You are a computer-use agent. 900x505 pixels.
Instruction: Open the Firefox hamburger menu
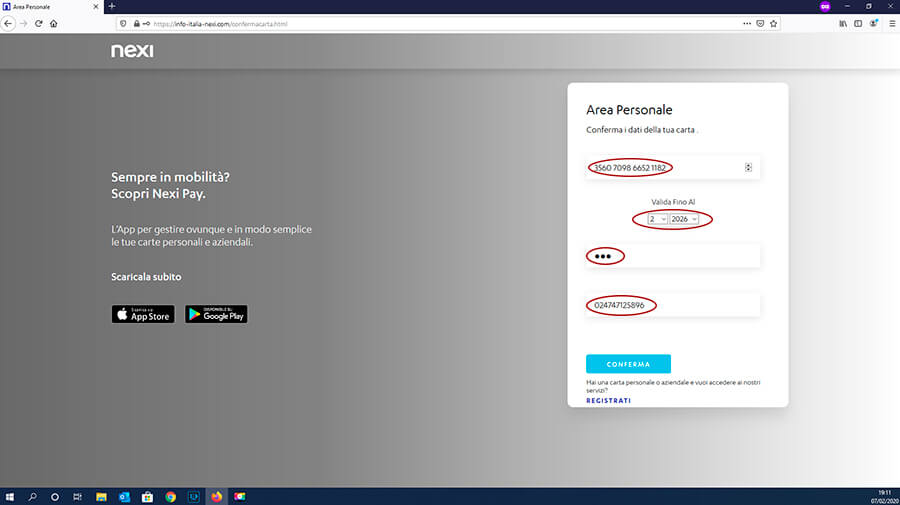pos(892,24)
